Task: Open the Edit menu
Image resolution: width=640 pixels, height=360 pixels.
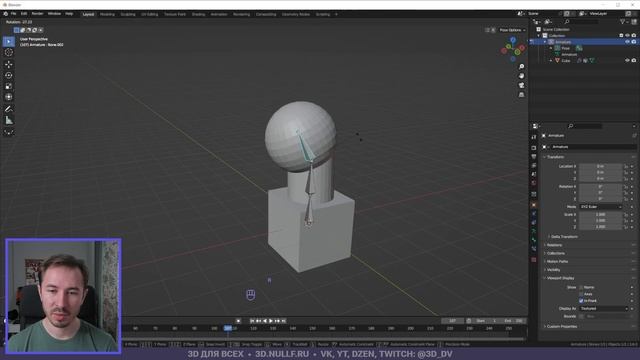Action: click(24, 14)
